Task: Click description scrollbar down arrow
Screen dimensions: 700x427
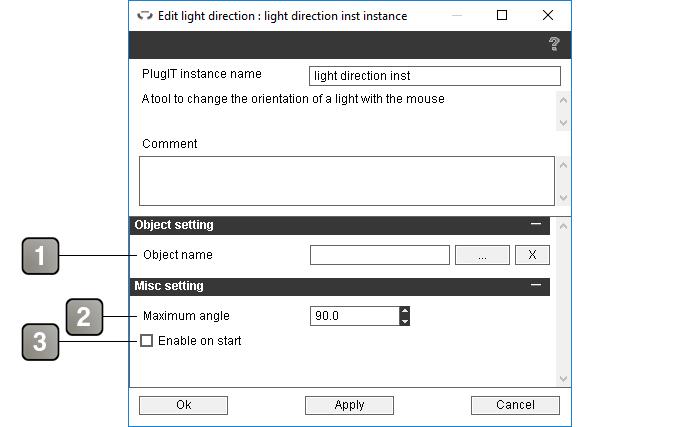Action: pyautogui.click(x=563, y=122)
